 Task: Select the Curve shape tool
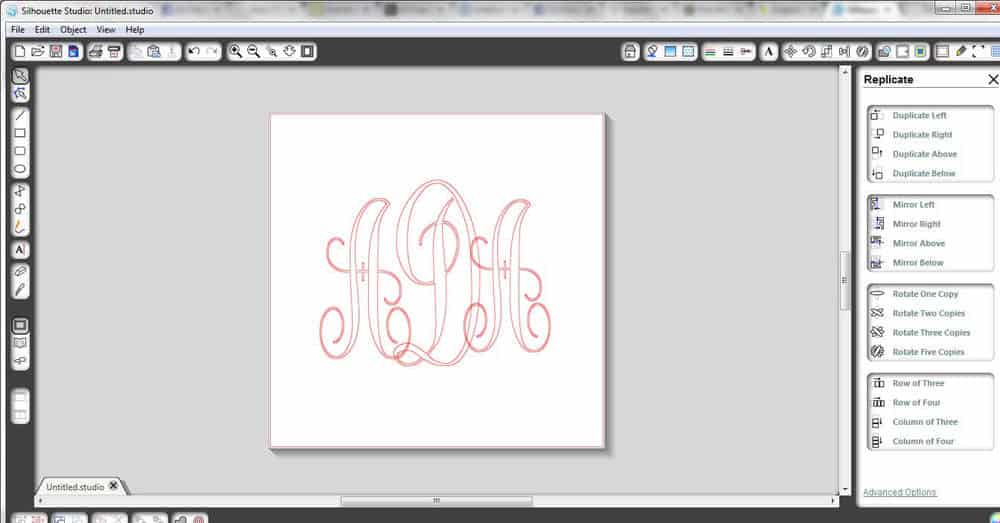[x=20, y=209]
